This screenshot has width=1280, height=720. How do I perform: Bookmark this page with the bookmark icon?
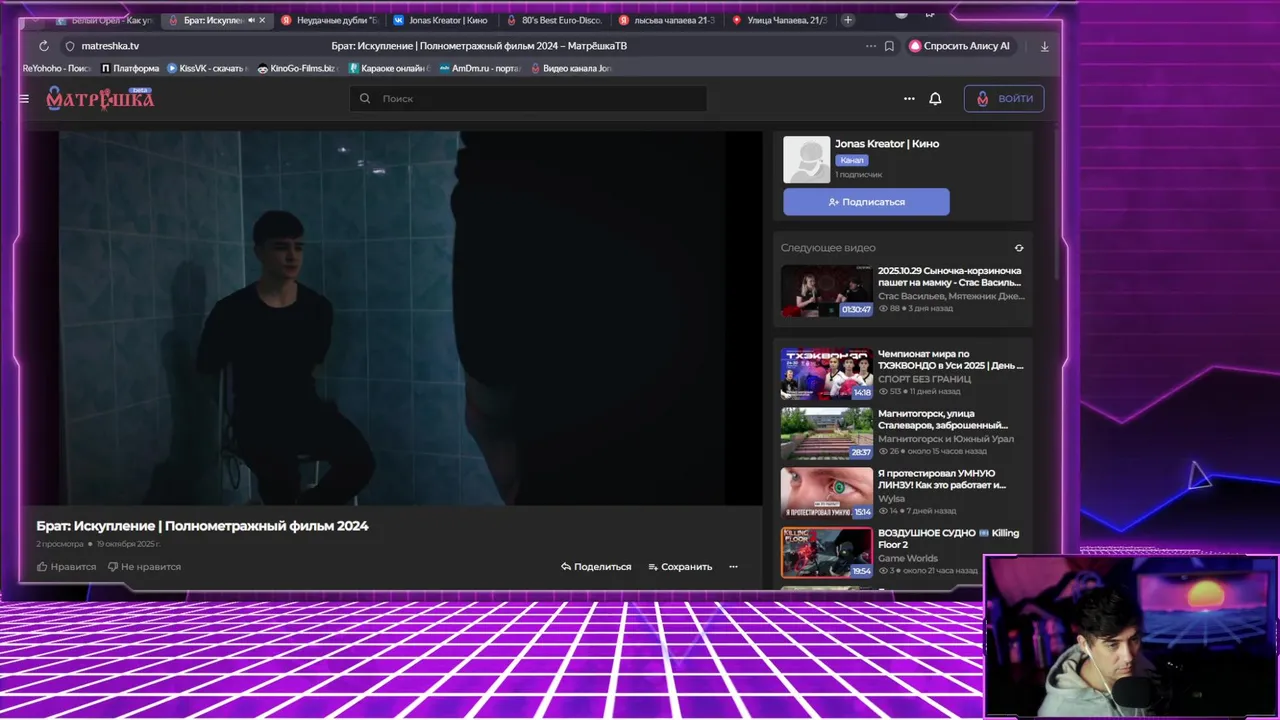click(889, 46)
